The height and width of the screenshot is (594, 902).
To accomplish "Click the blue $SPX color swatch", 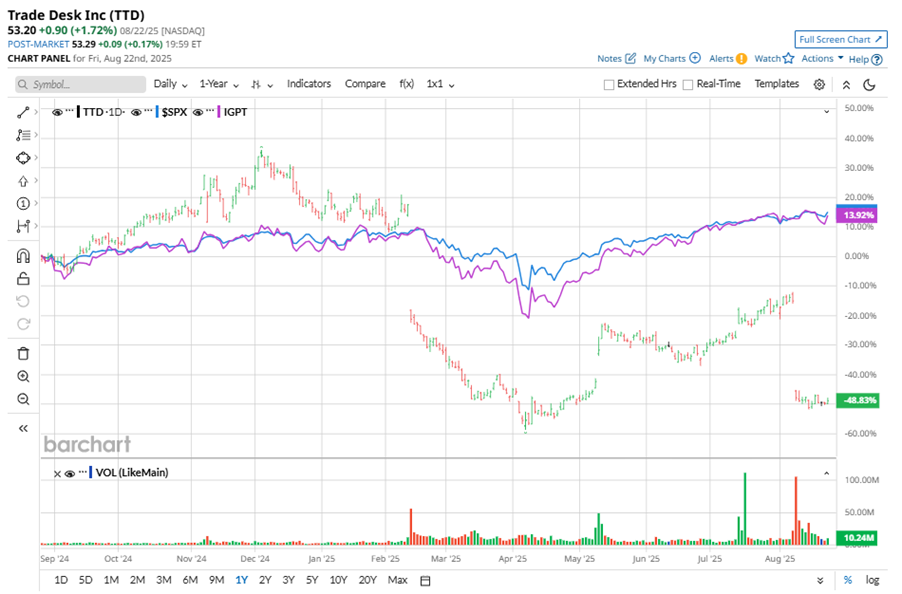I will [157, 112].
